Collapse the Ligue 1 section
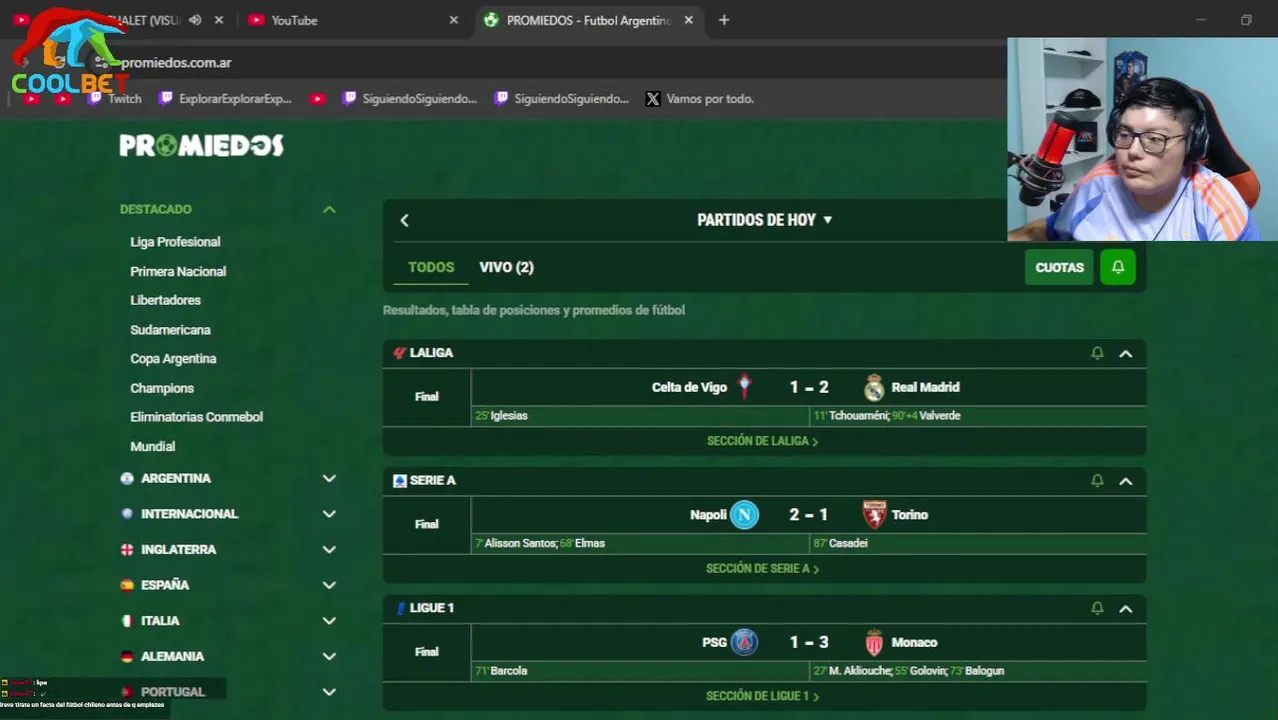This screenshot has height=720, width=1278. [x=1126, y=608]
